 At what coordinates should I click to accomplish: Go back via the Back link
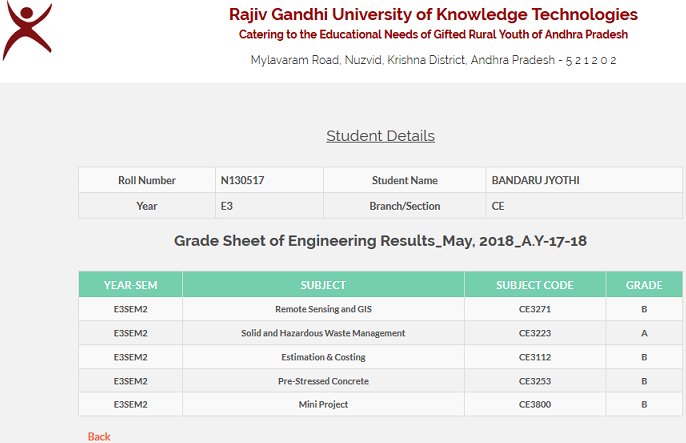[x=99, y=436]
